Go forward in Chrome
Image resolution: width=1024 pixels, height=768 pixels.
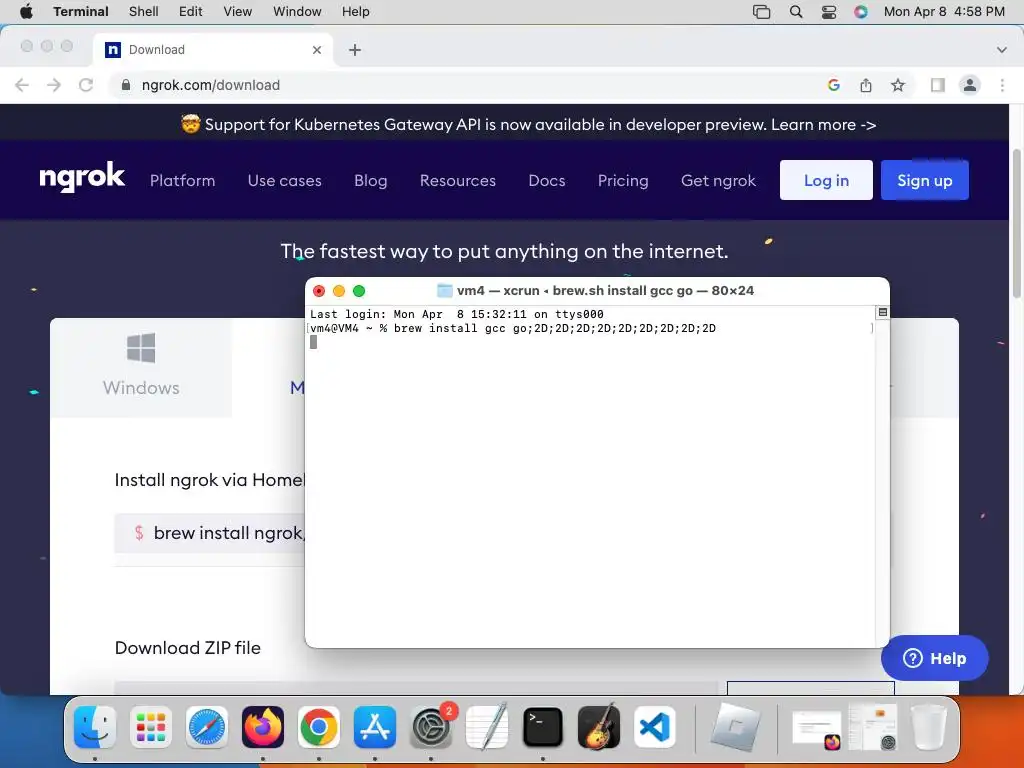click(x=54, y=85)
